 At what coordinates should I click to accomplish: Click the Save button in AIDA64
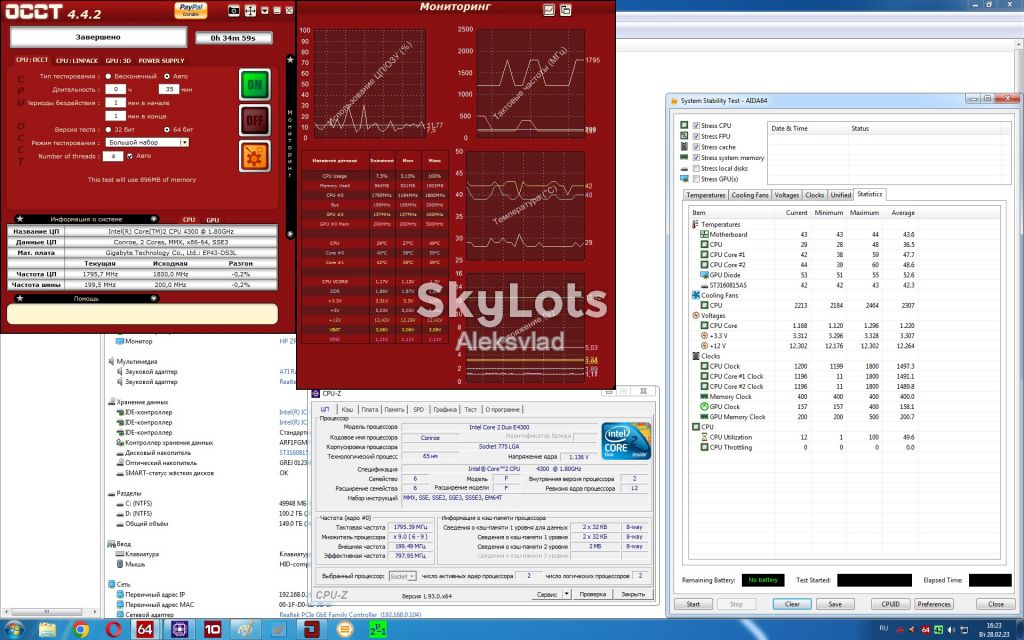(x=835, y=604)
